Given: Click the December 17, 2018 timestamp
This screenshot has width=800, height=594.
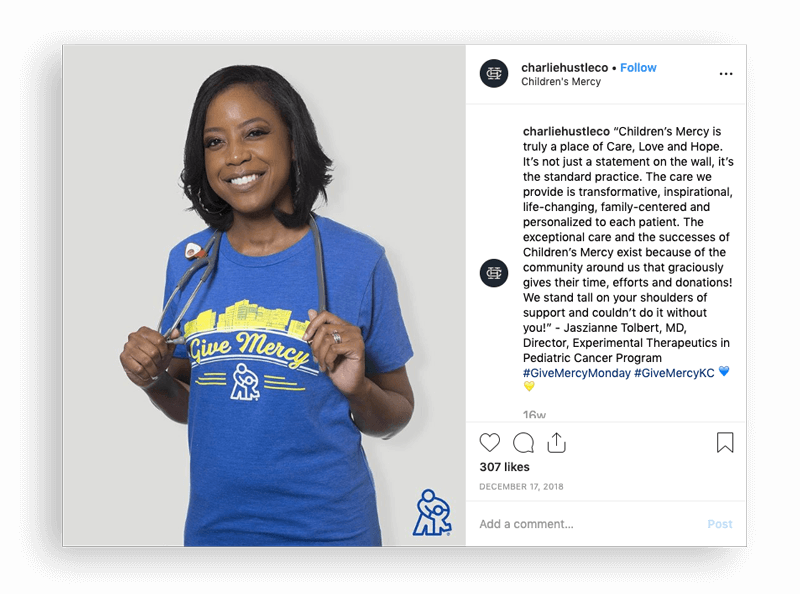Looking at the screenshot, I should pyautogui.click(x=521, y=487).
